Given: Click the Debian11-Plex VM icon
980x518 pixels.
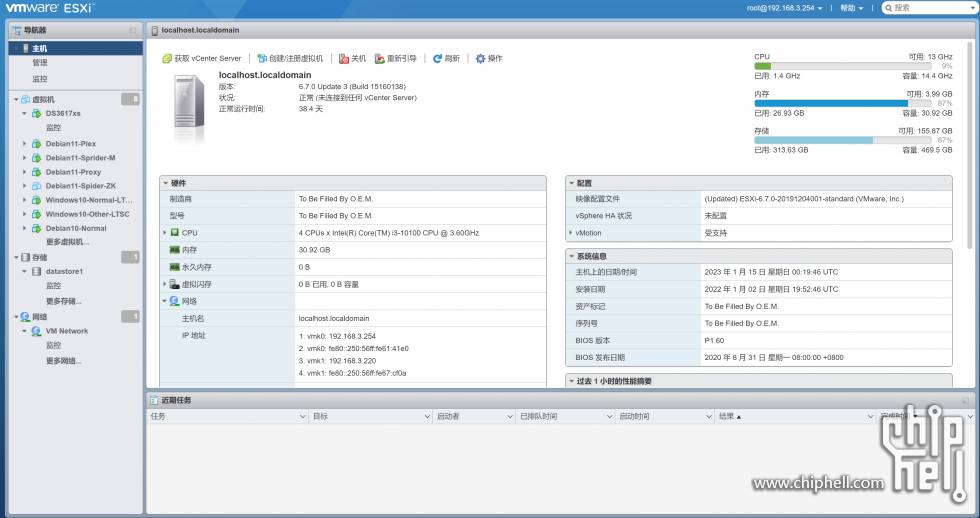Looking at the screenshot, I should click(36, 144).
